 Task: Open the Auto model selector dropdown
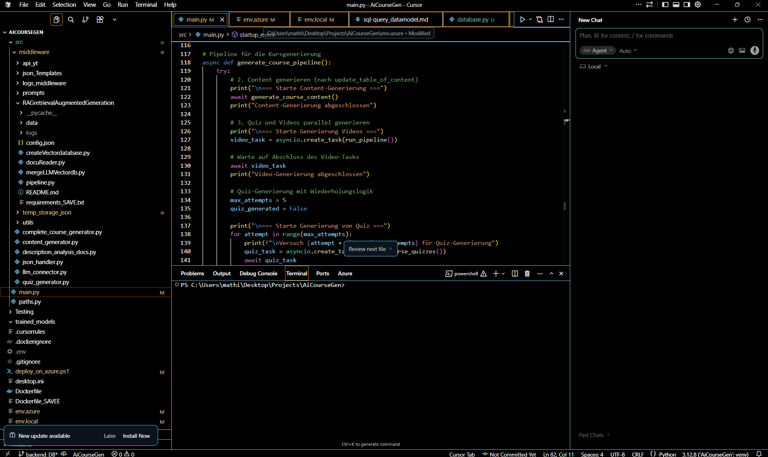(627, 50)
